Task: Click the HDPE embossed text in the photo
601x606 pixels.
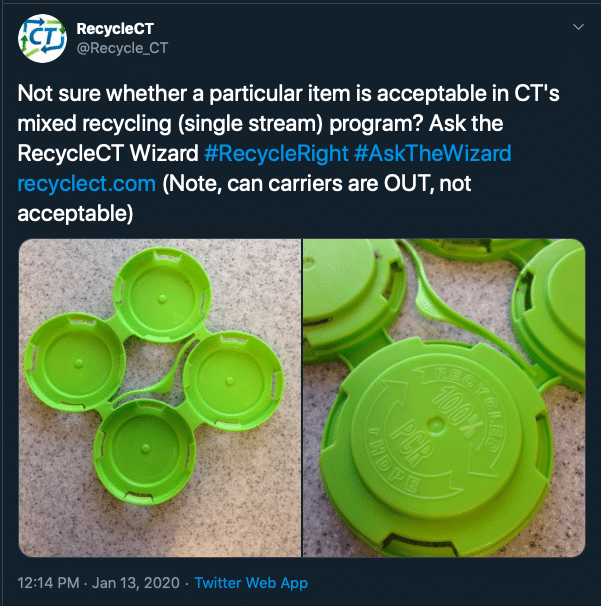Action: click(395, 461)
